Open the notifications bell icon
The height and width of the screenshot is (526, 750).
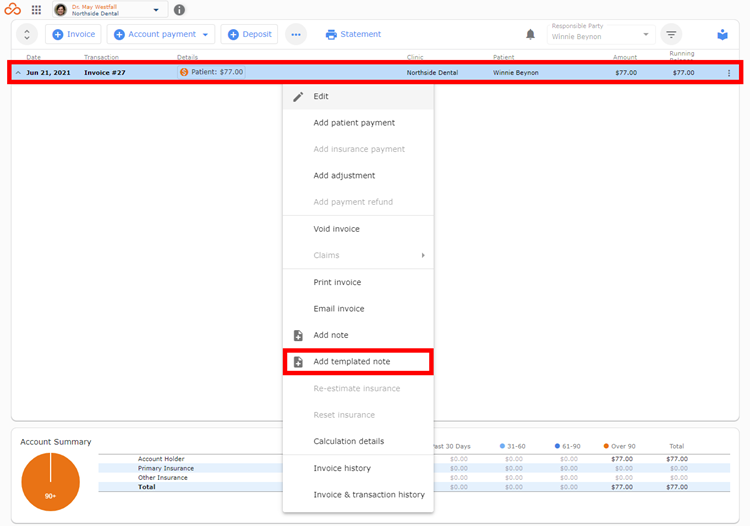(x=530, y=34)
